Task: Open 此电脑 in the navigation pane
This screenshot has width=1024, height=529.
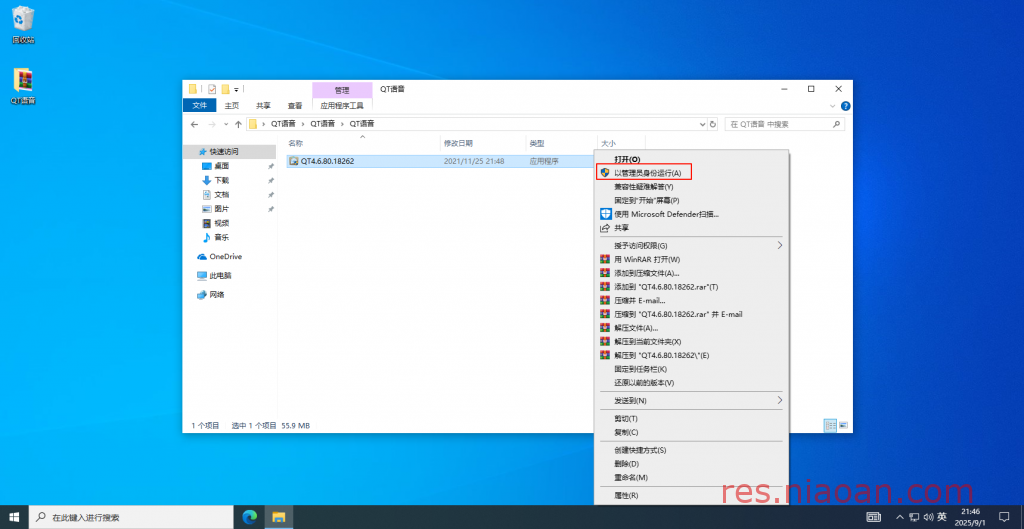Action: coord(215,276)
